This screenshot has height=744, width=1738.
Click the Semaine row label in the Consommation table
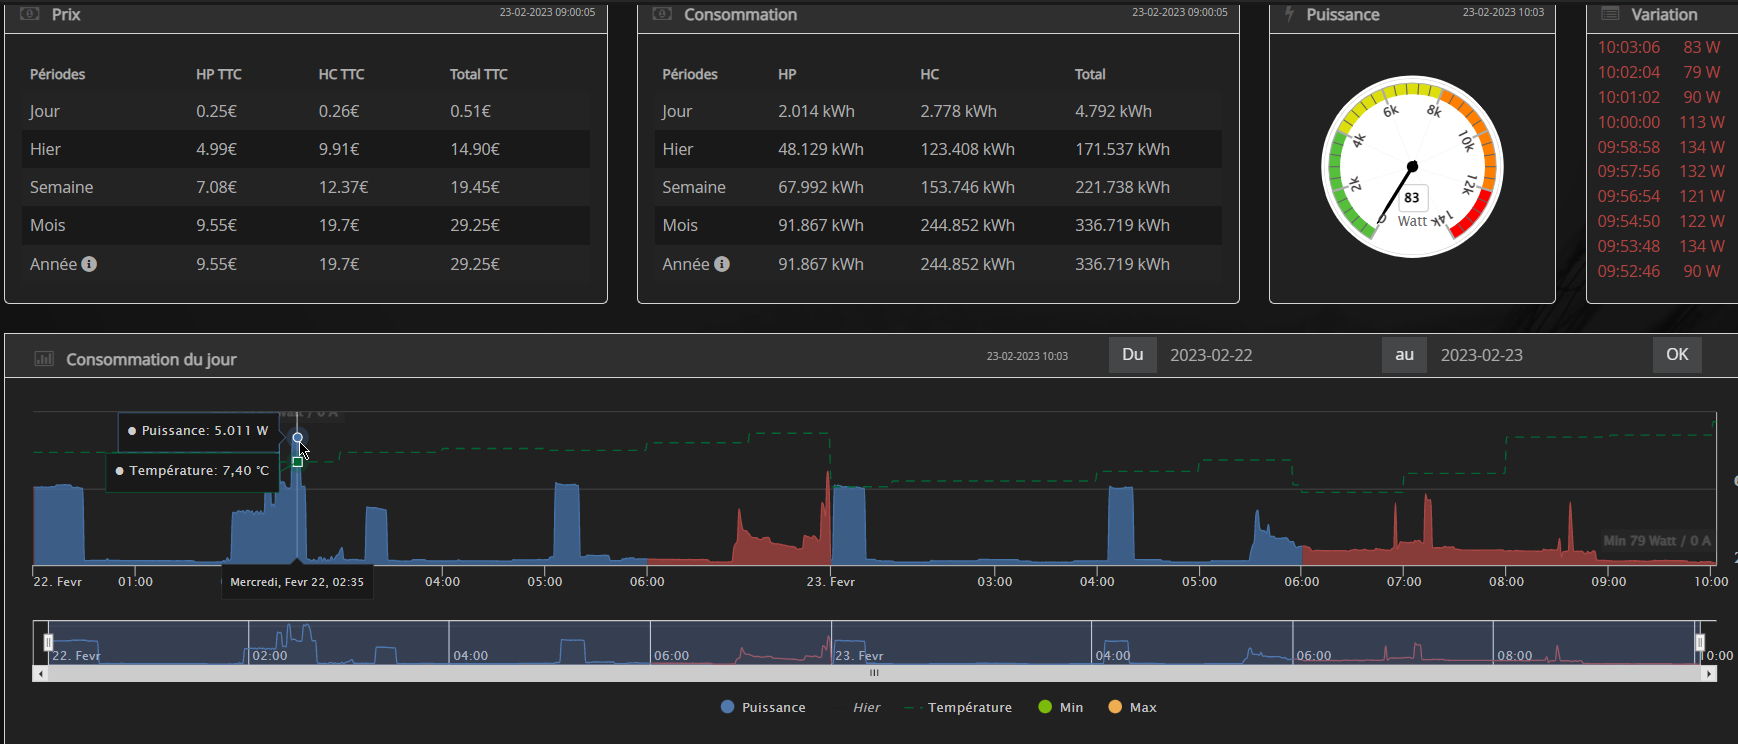click(693, 187)
